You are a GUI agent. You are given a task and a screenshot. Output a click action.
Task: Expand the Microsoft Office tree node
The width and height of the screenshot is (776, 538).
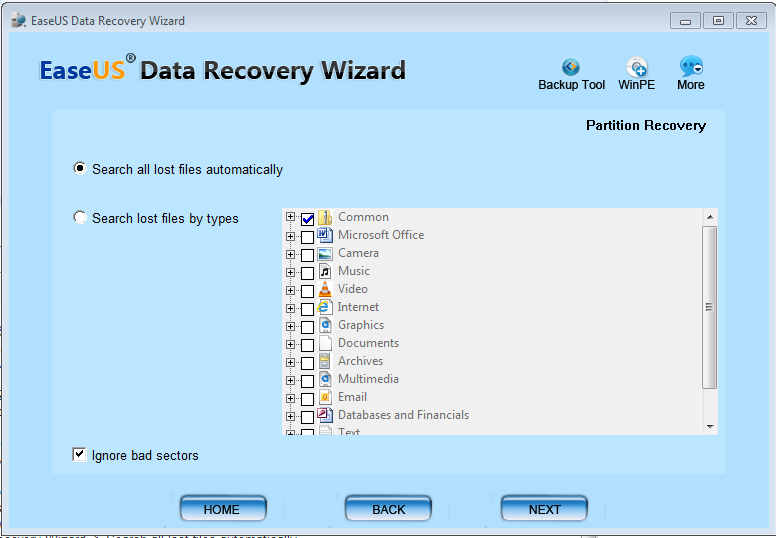tap(291, 237)
